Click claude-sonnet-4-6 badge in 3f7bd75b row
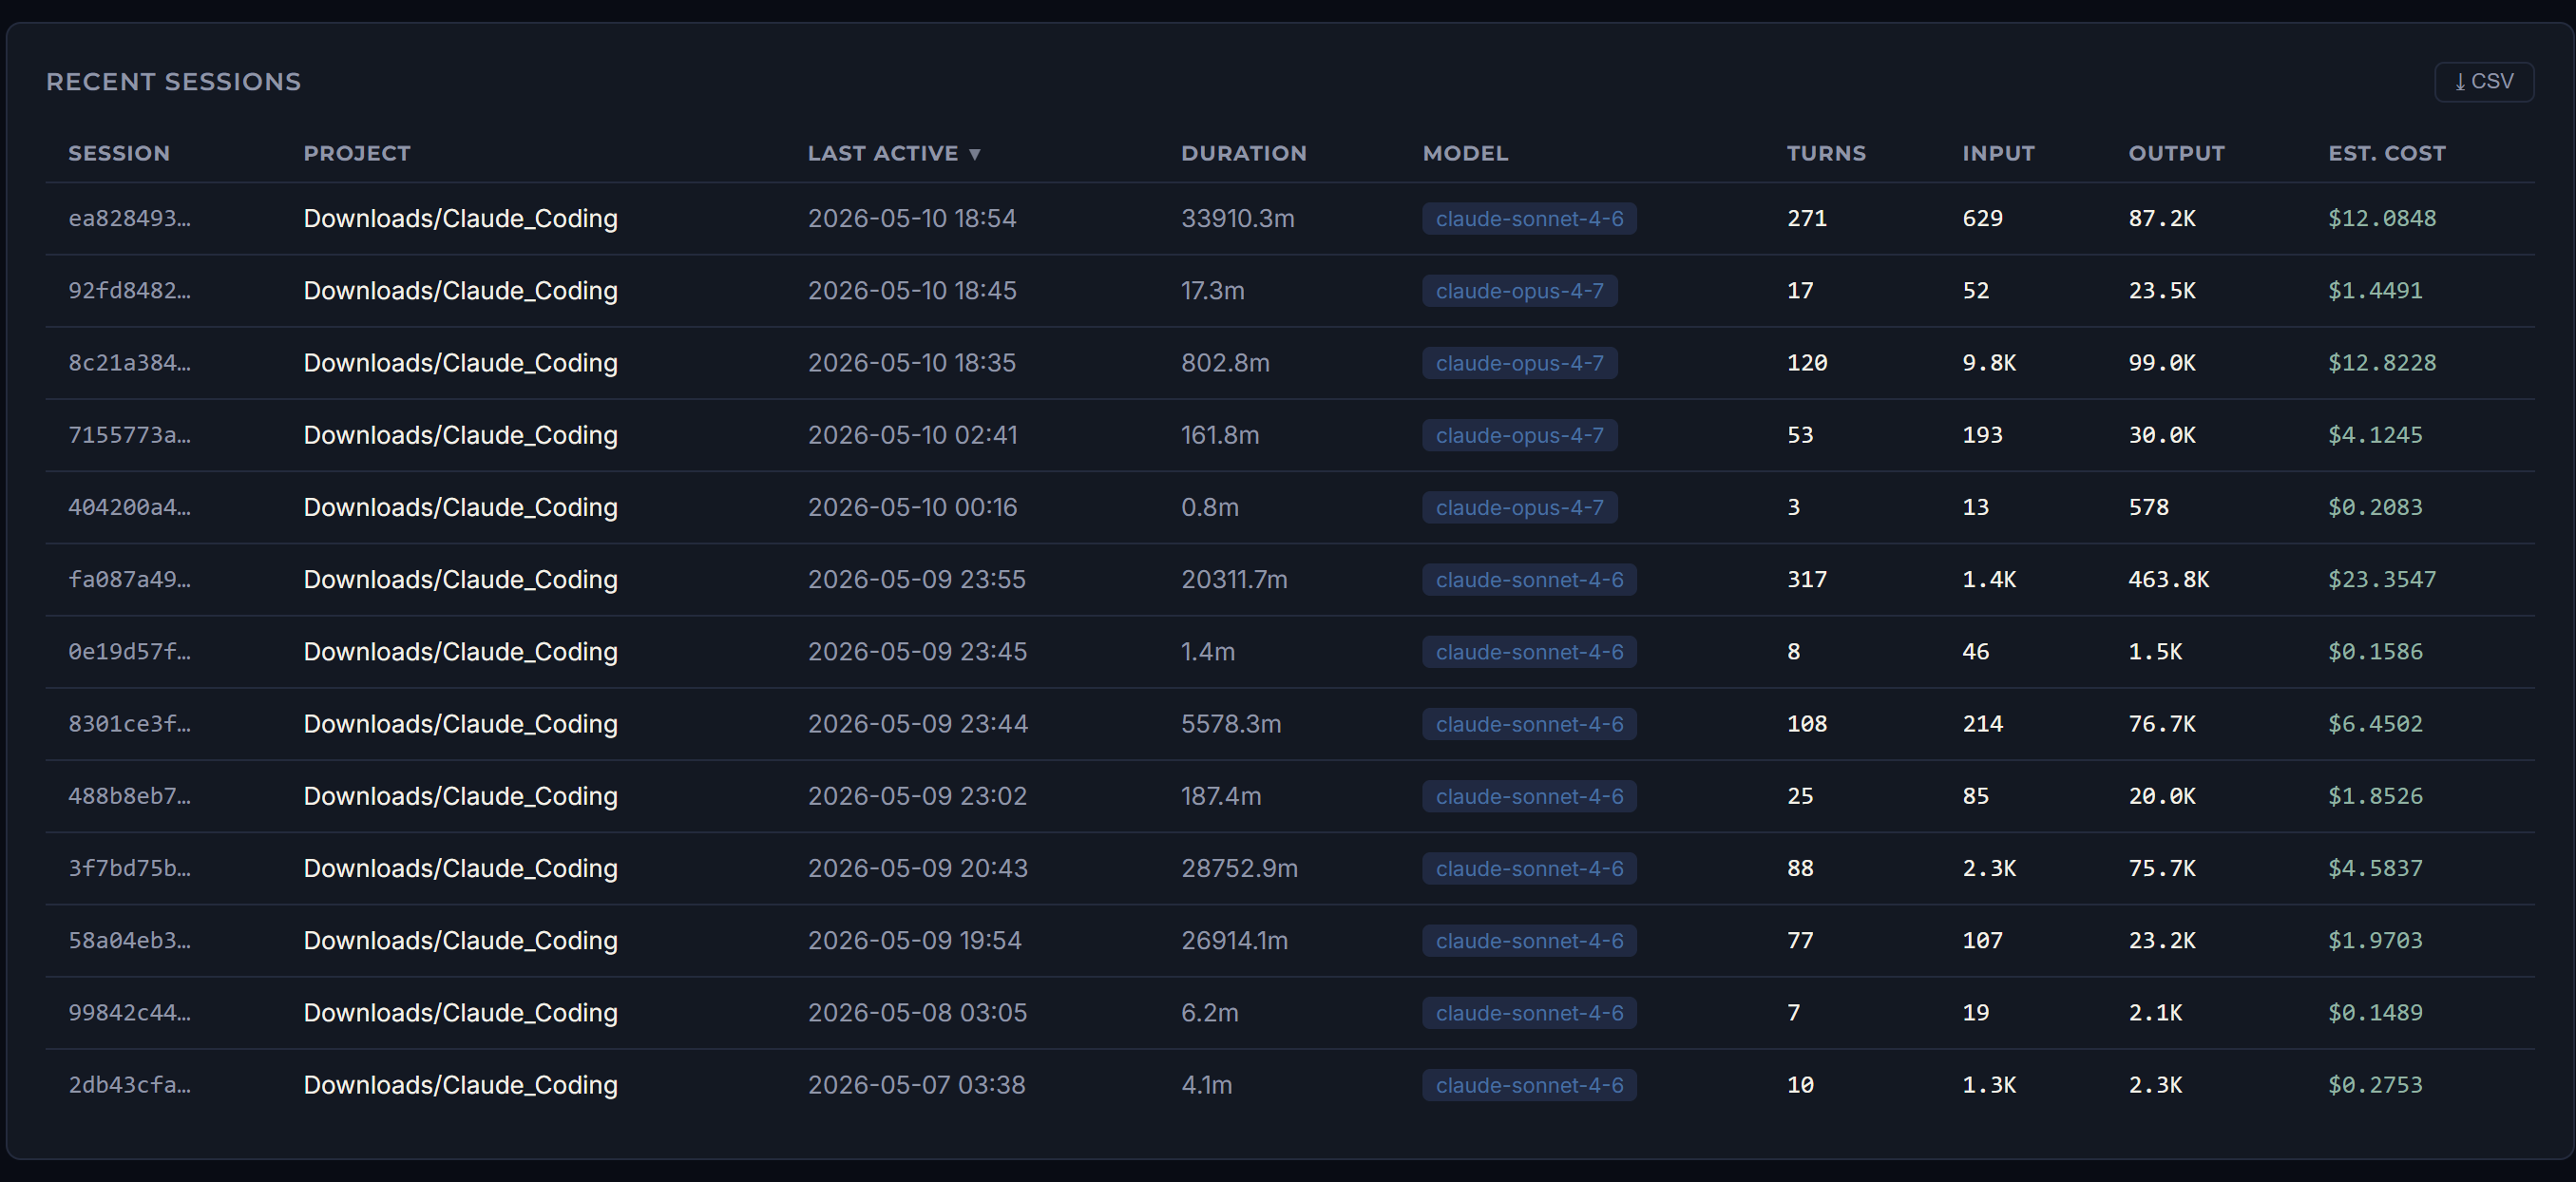This screenshot has height=1182, width=2576. [x=1529, y=868]
